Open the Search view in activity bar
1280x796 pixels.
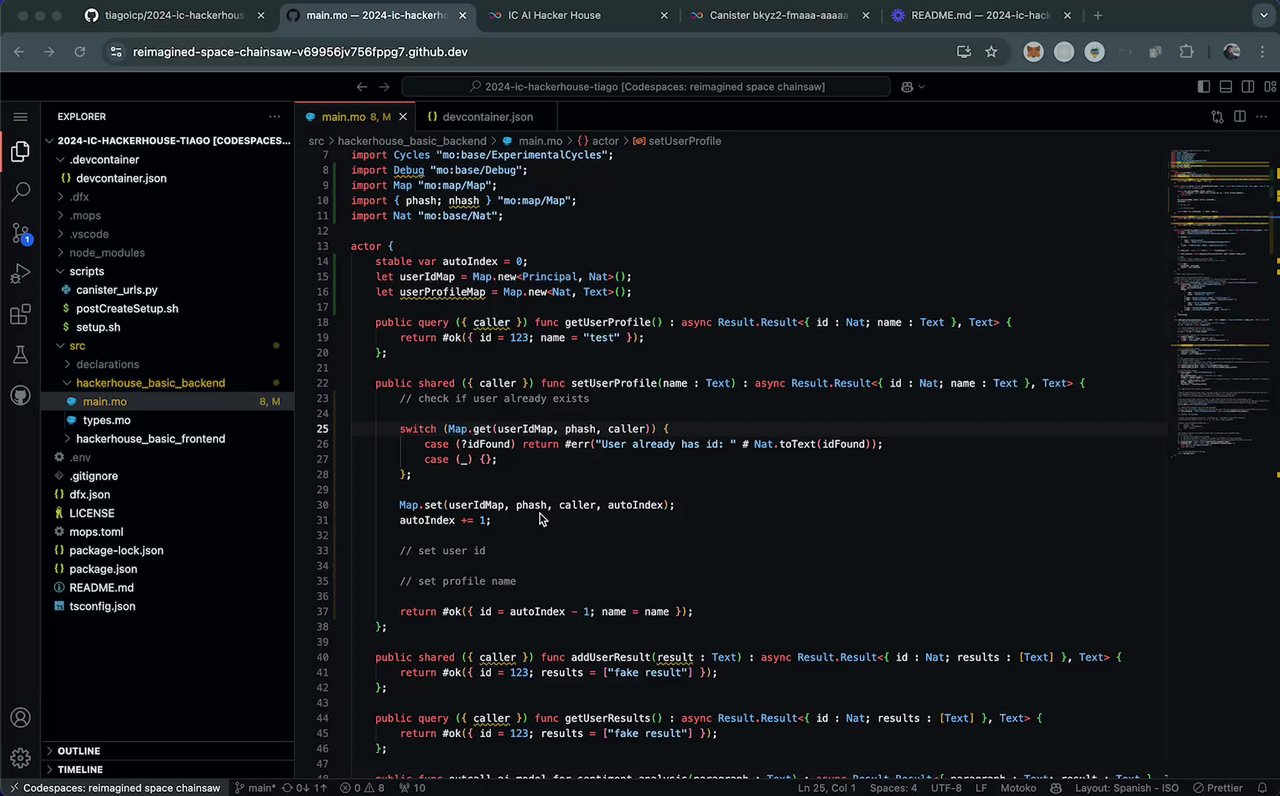tap(20, 192)
